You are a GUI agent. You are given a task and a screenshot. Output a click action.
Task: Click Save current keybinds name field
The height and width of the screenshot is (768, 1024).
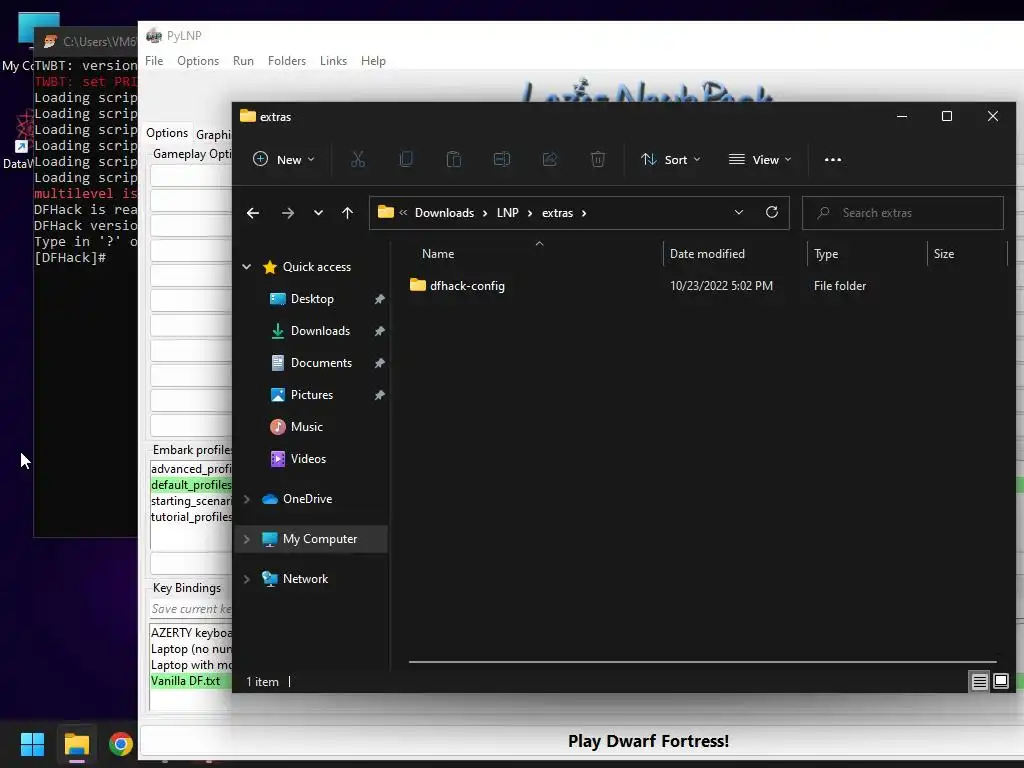(x=191, y=609)
